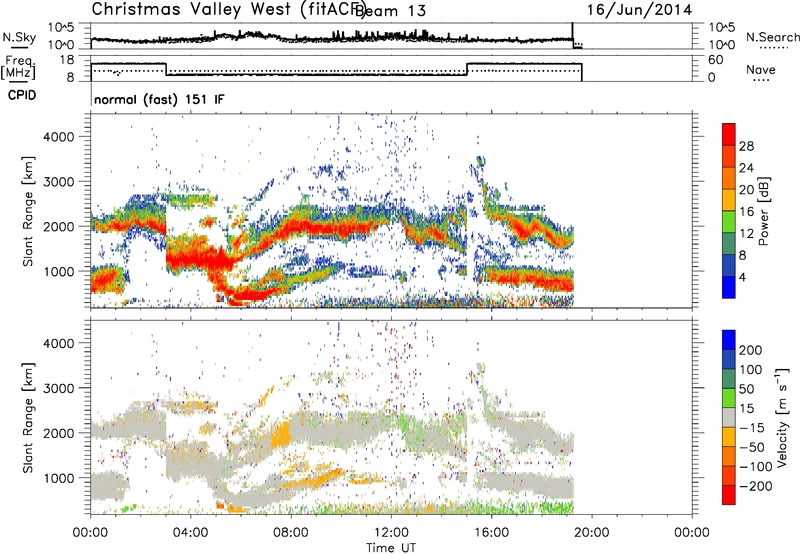
Task: Click the 'N.Sky' legend label
Action: [x=19, y=37]
